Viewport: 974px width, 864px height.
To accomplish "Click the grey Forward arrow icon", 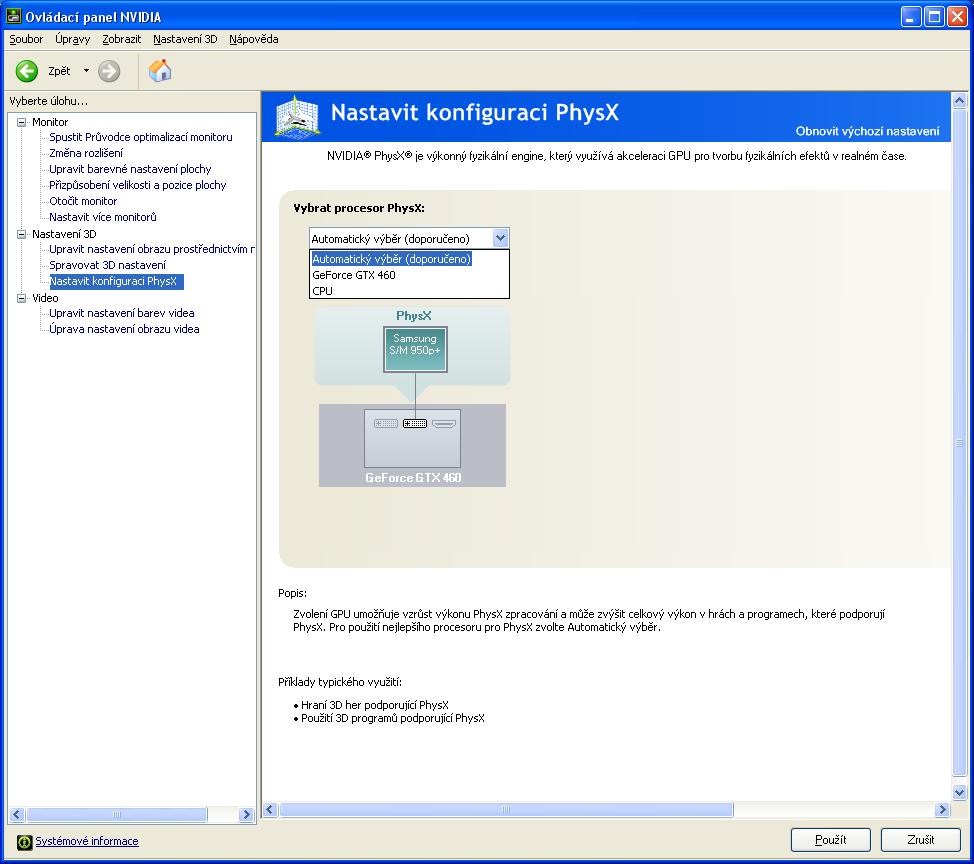I will pos(109,71).
